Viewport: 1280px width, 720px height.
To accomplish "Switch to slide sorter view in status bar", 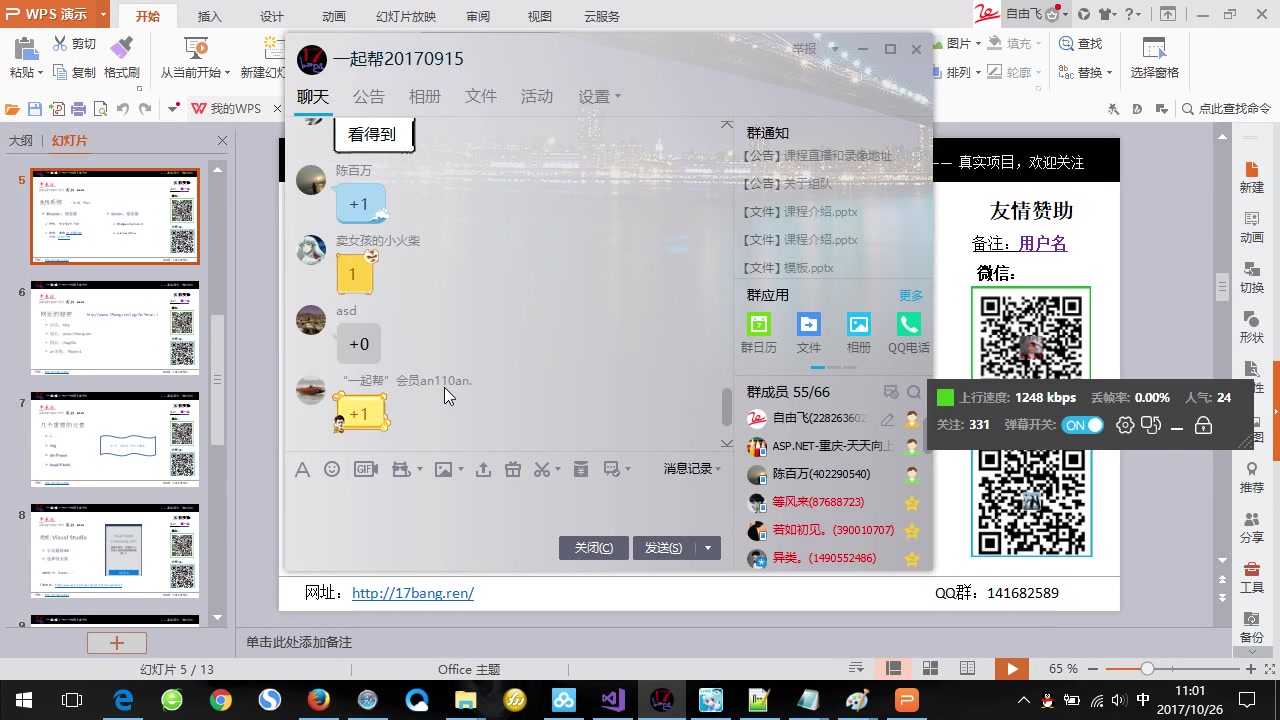I will [930, 668].
